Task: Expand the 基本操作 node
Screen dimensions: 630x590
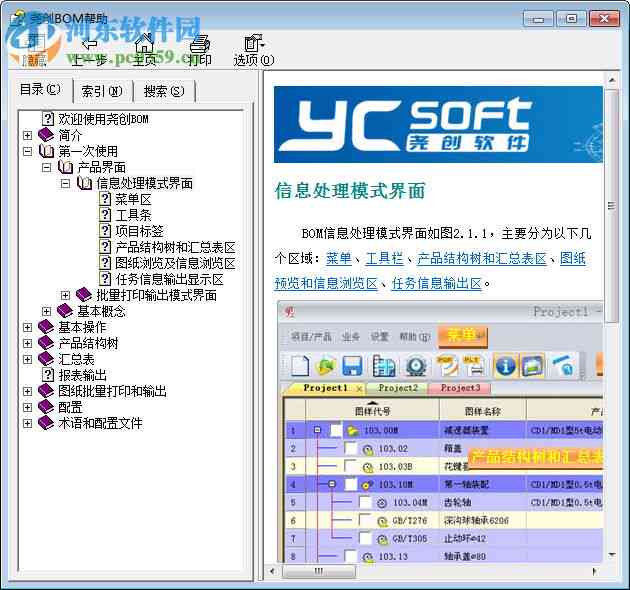Action: [27, 328]
